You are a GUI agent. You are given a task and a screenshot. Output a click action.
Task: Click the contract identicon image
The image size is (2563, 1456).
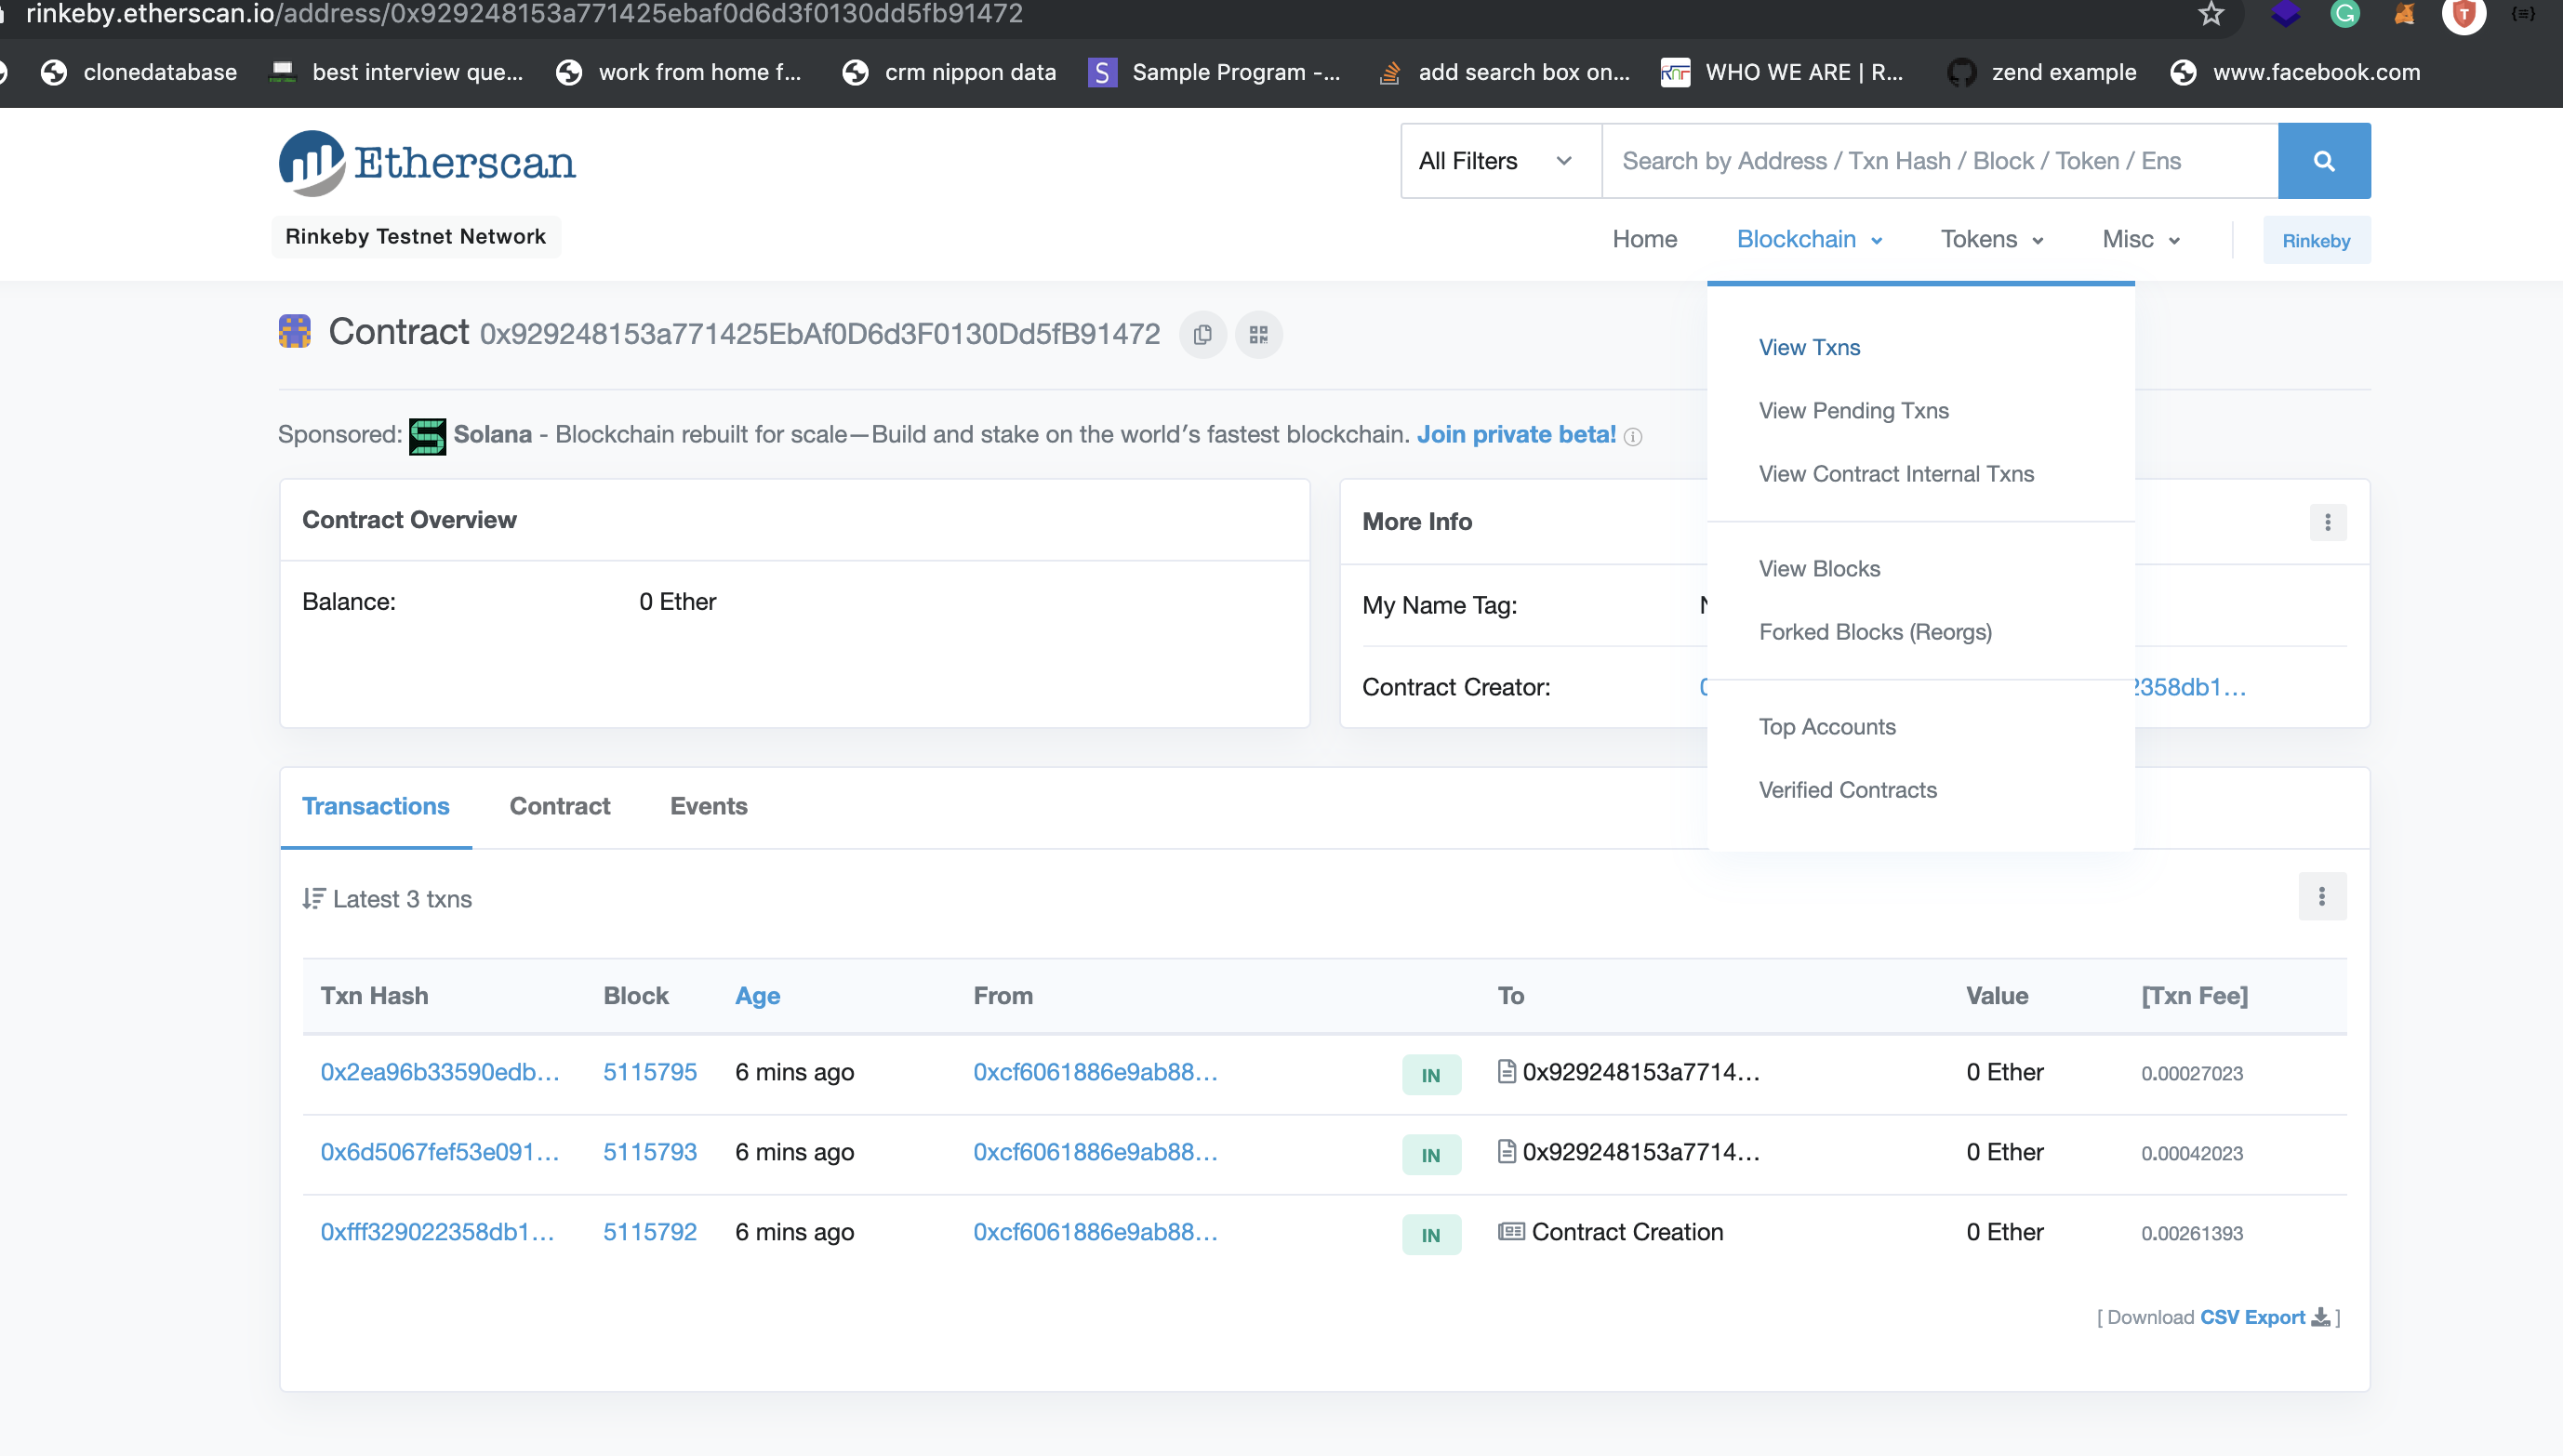295,332
